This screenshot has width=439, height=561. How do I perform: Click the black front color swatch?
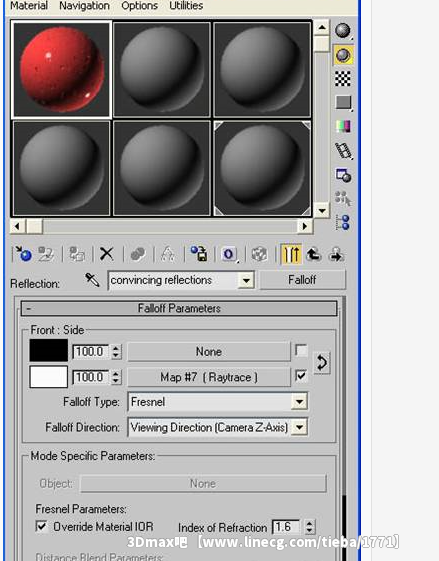[48, 350]
